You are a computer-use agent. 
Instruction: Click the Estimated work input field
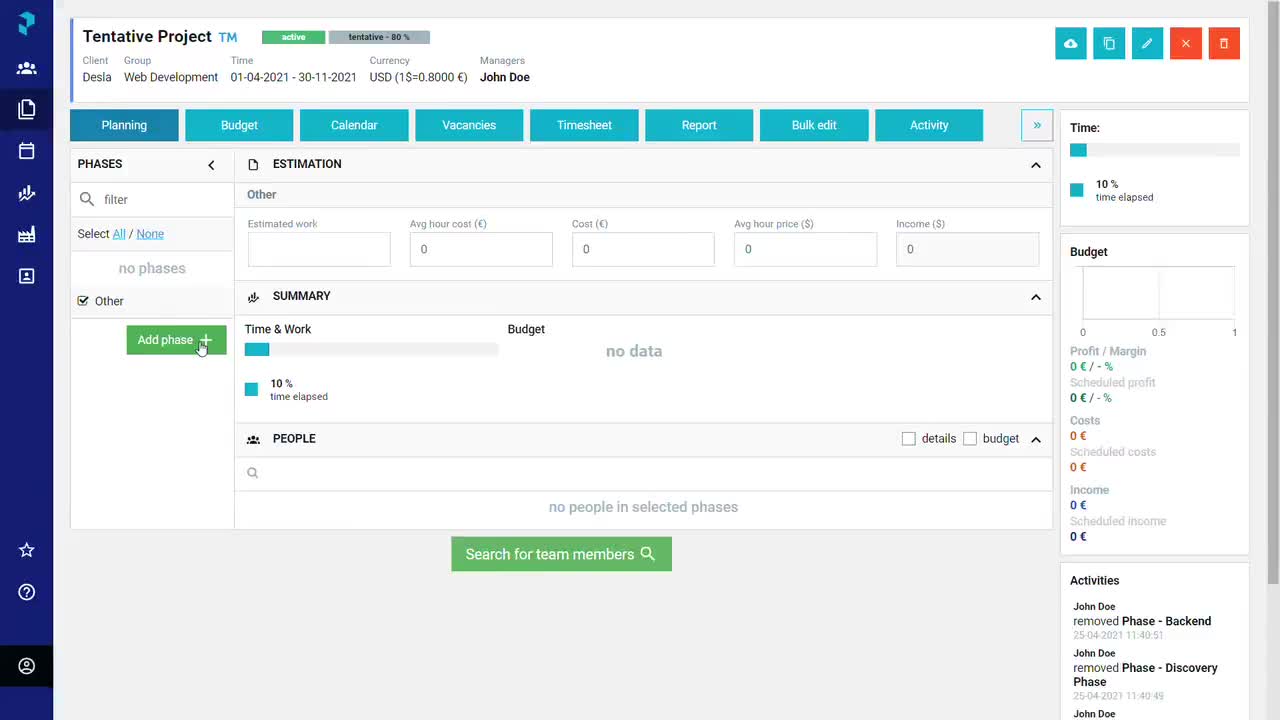point(319,249)
